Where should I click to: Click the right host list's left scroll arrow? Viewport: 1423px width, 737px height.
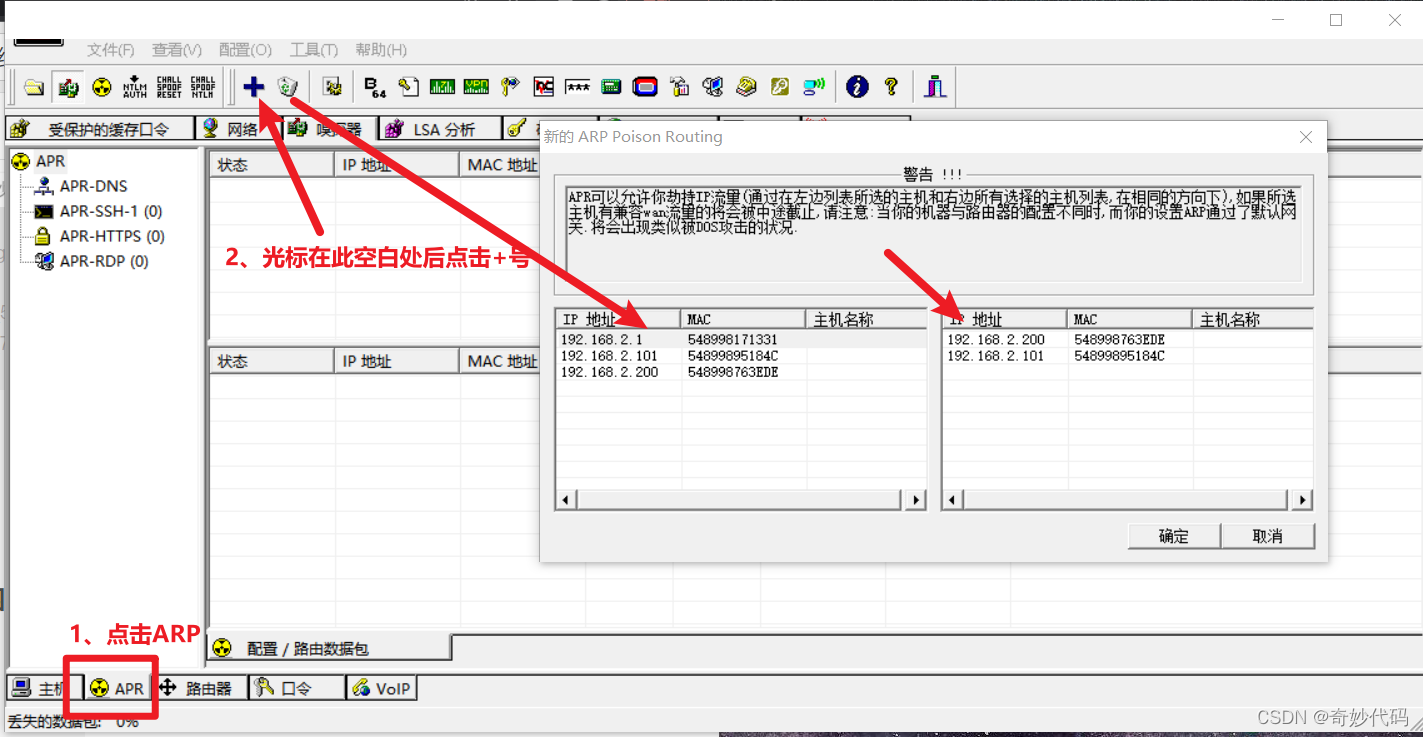(x=953, y=500)
